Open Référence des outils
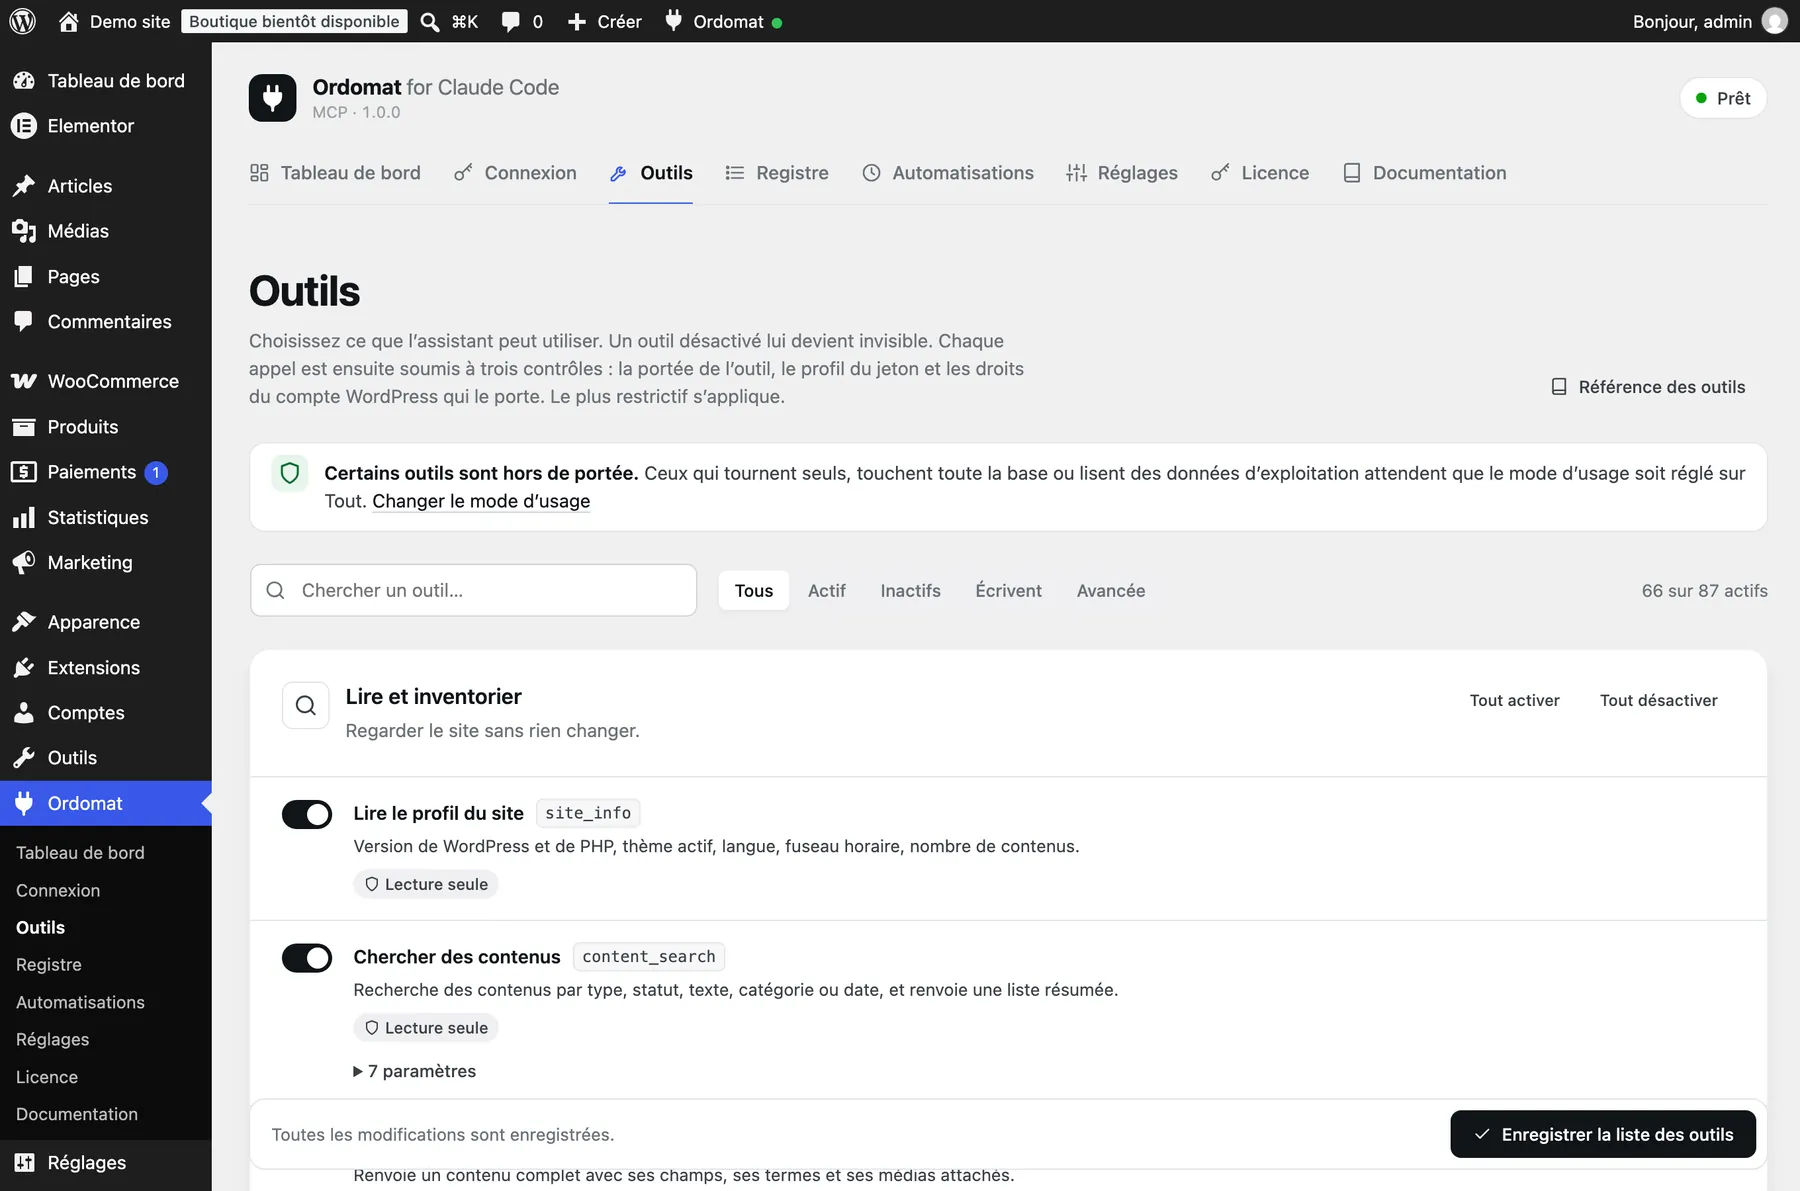Screen dimensions: 1800x1191 coord(1648,387)
